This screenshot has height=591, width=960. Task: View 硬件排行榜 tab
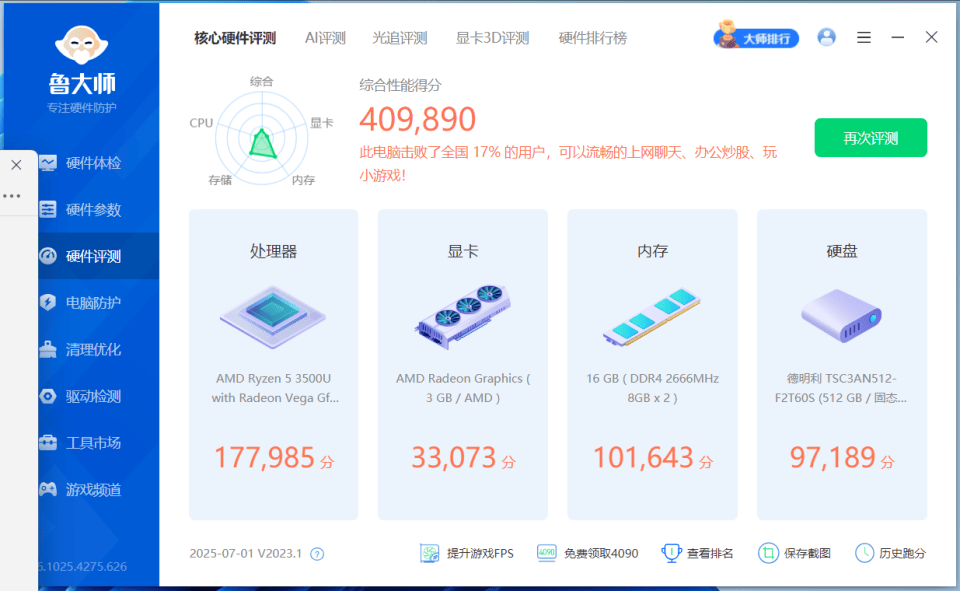[x=593, y=38]
